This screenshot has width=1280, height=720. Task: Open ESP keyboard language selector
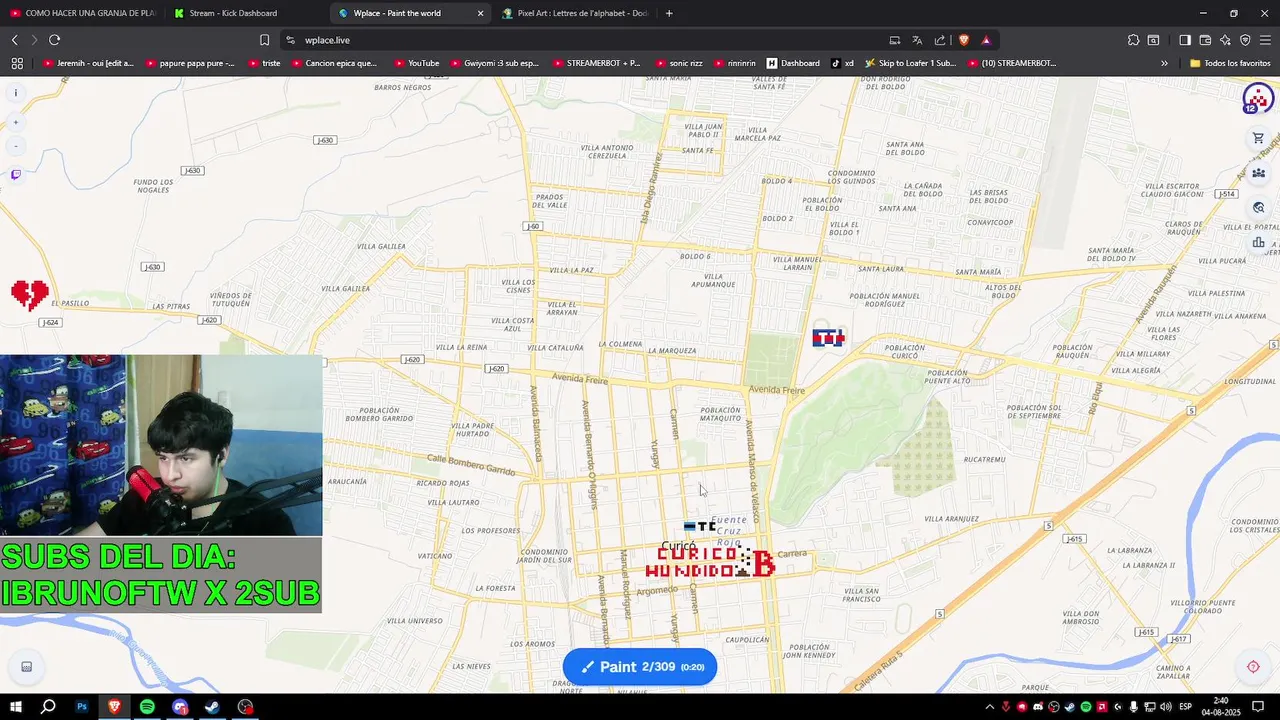pos(1186,707)
